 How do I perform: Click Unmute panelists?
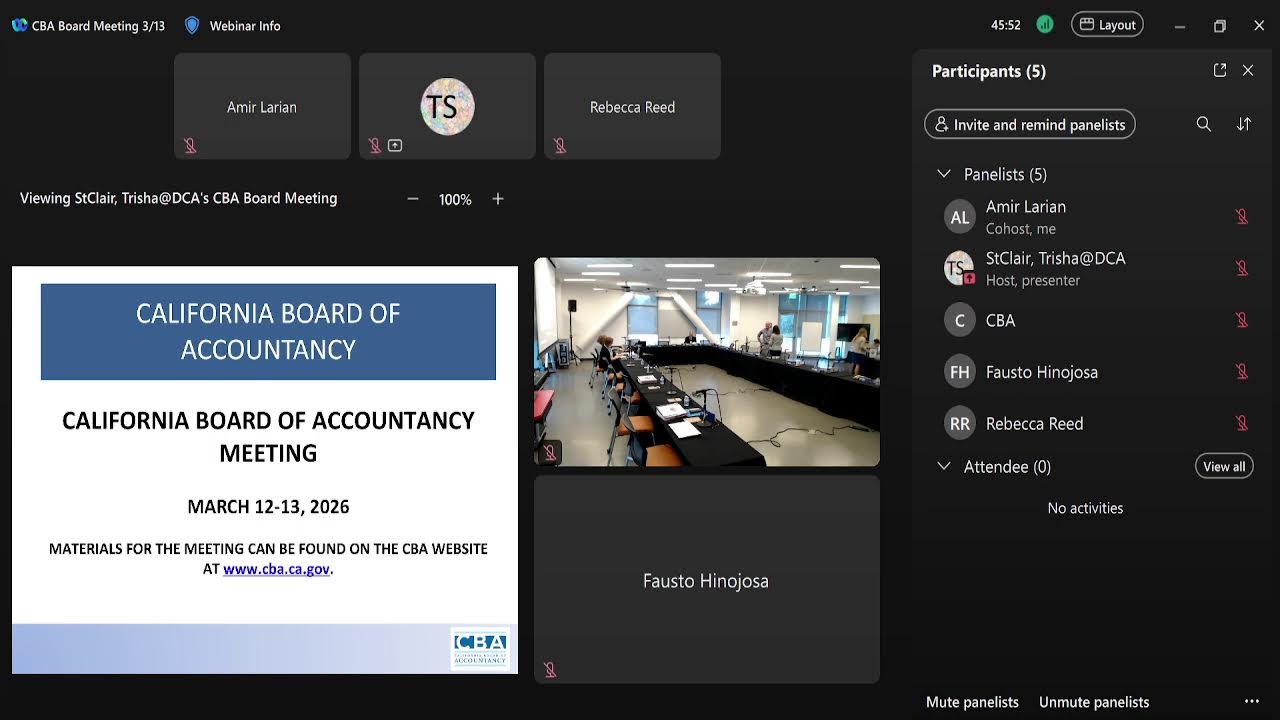(x=1094, y=702)
